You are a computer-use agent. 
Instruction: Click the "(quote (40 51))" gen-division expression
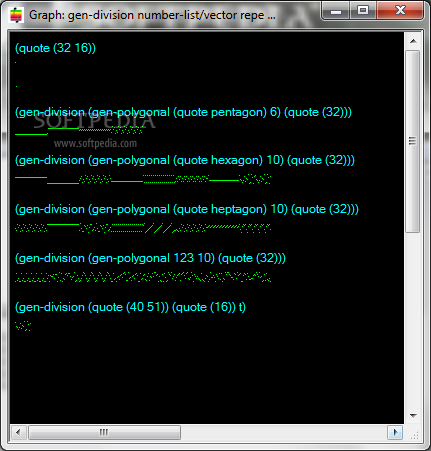click(130, 307)
